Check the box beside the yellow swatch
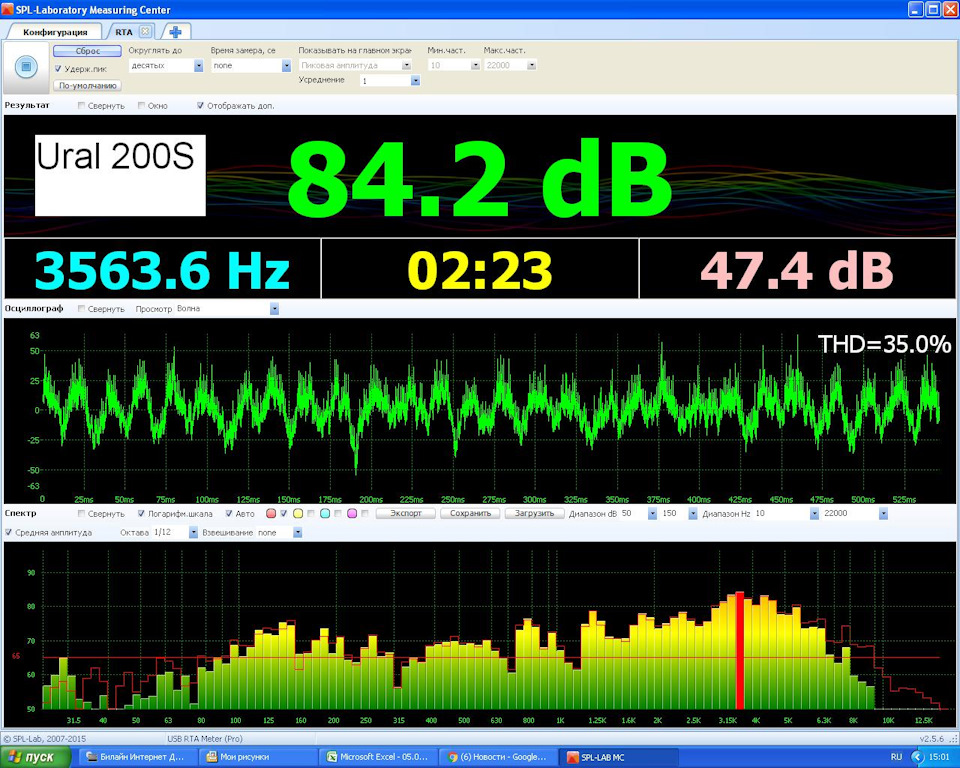The width and height of the screenshot is (960, 768). tap(311, 513)
